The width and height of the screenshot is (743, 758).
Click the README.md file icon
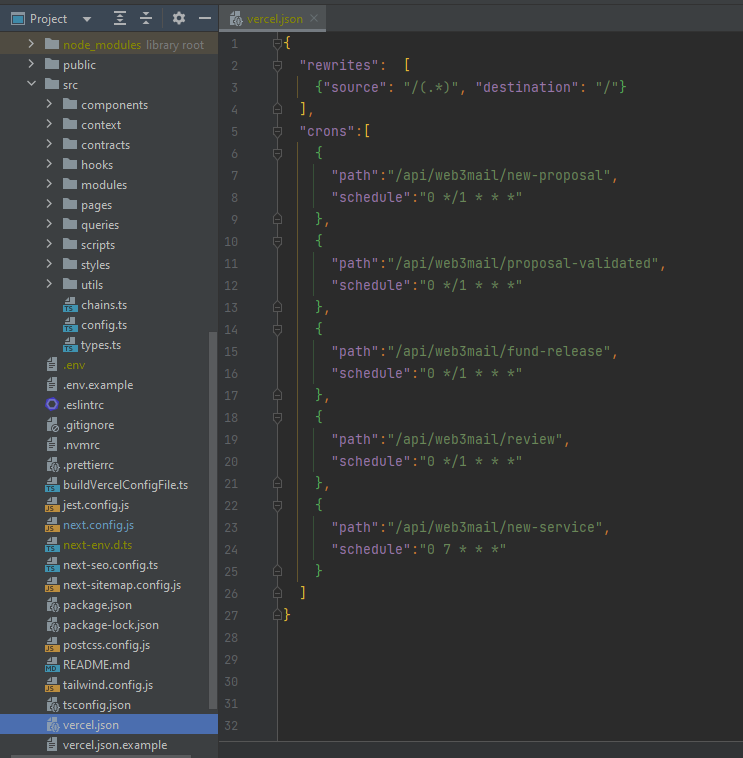click(53, 665)
